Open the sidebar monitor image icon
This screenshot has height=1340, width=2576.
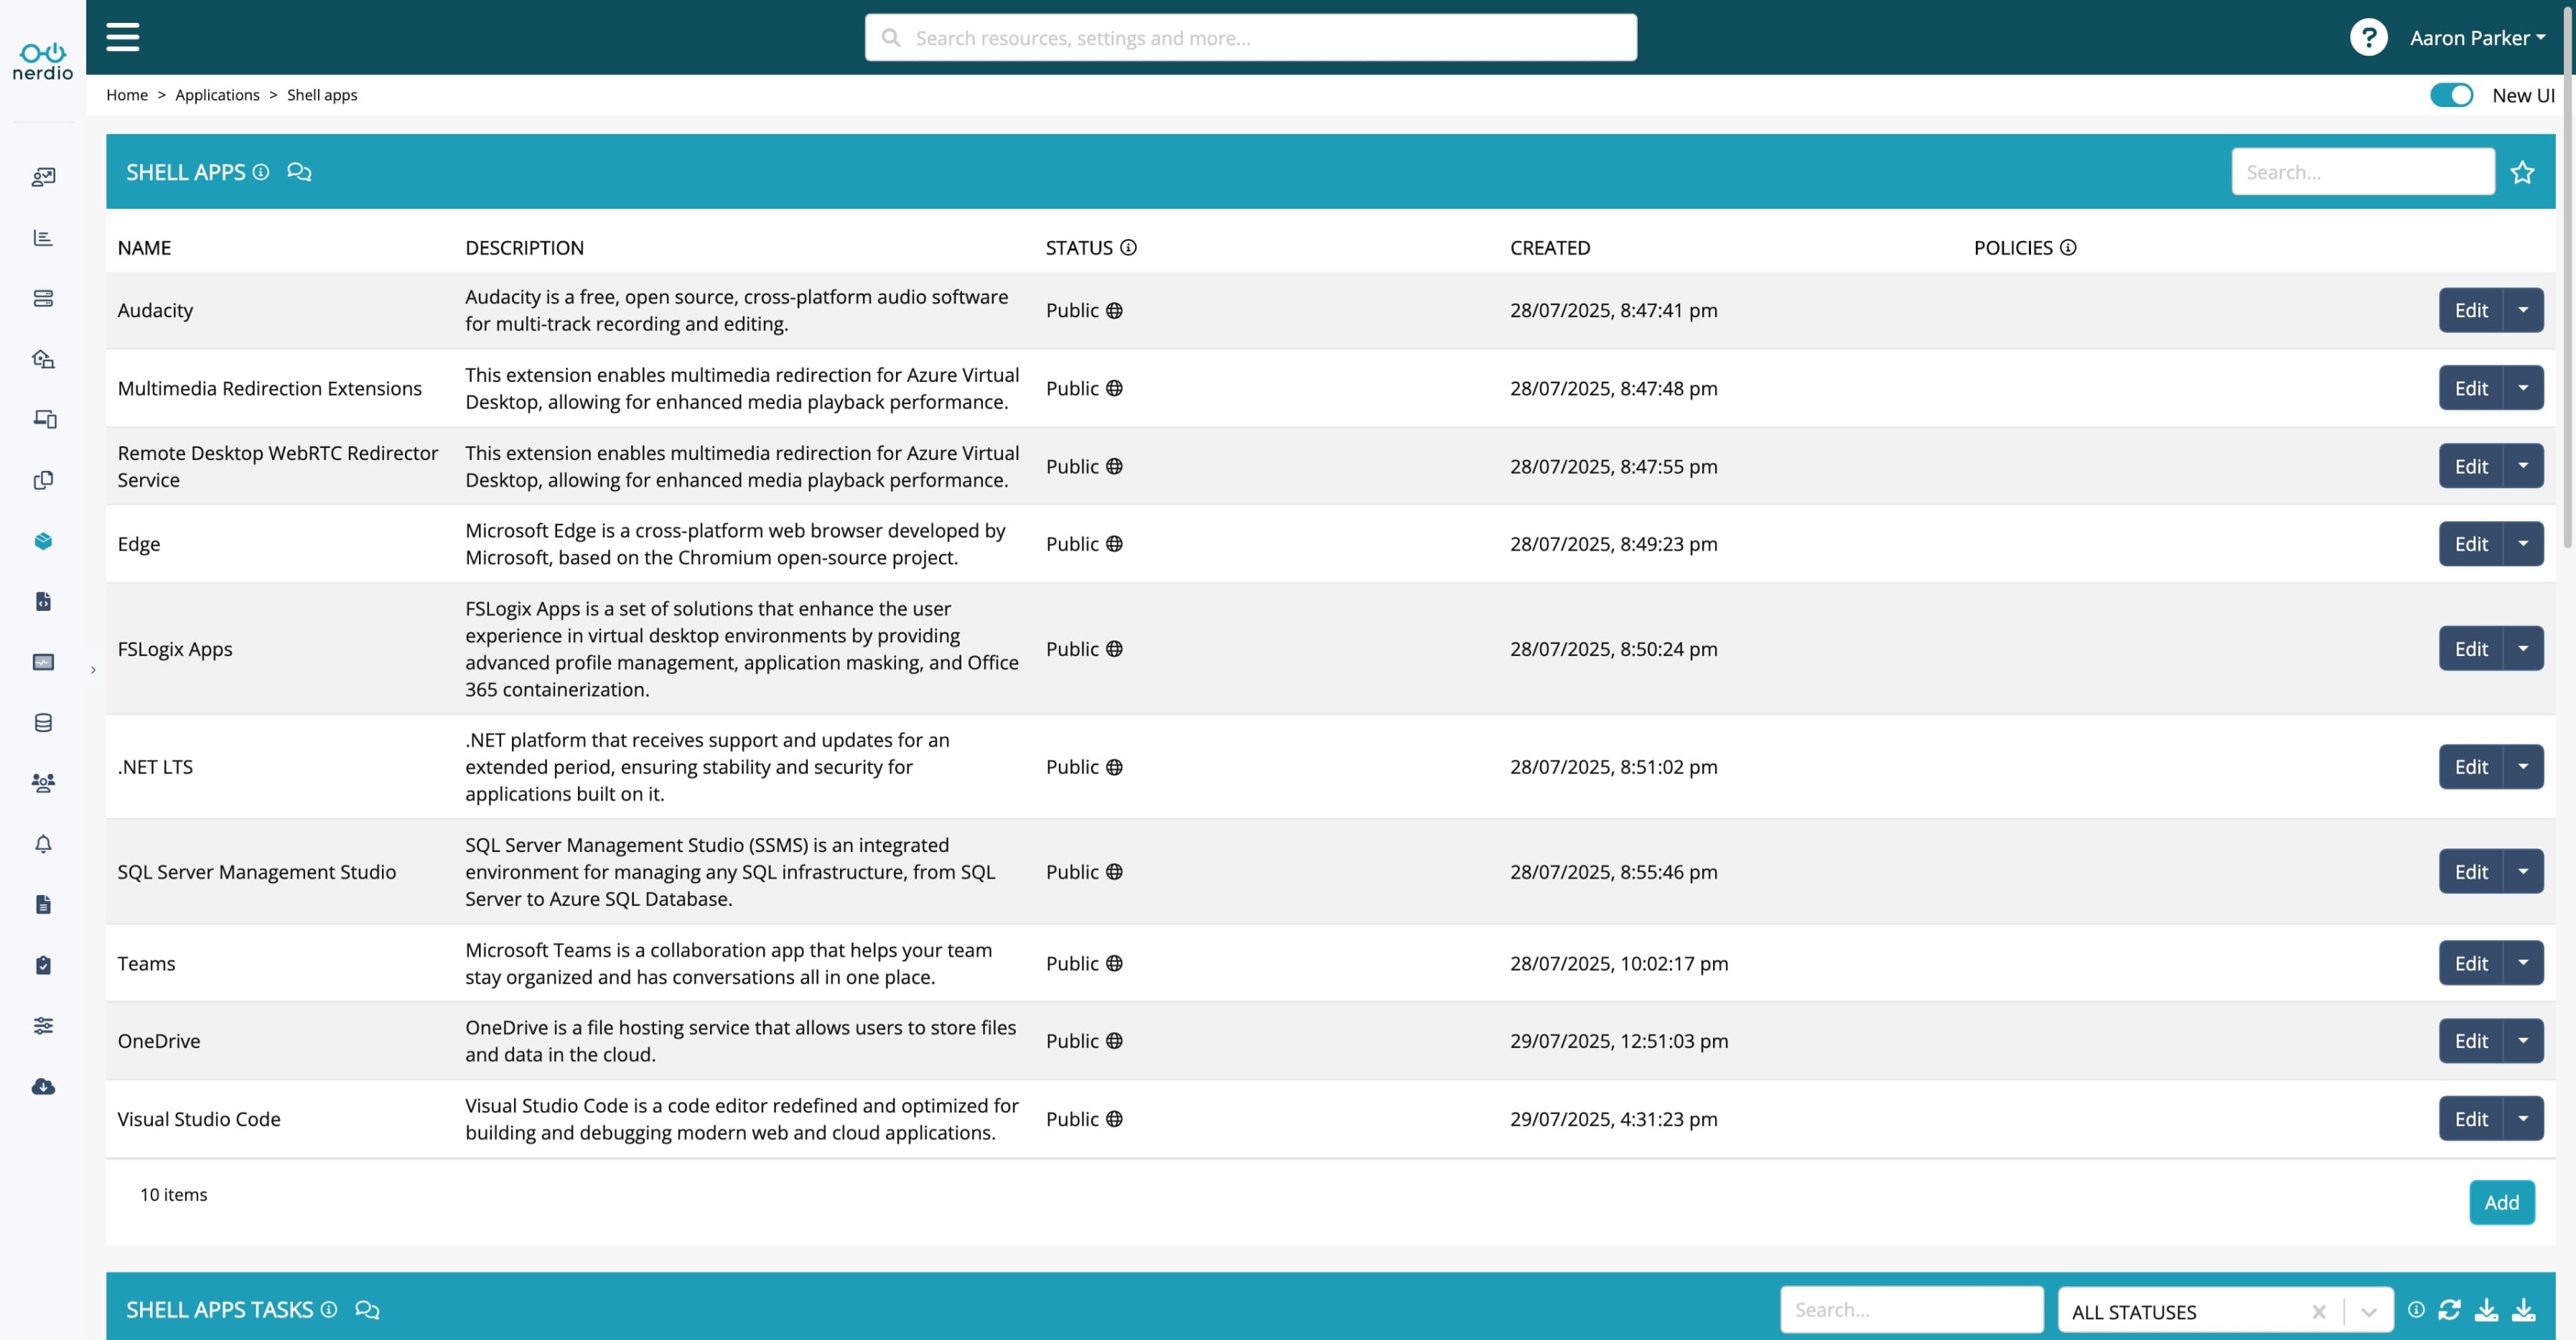(x=43, y=662)
